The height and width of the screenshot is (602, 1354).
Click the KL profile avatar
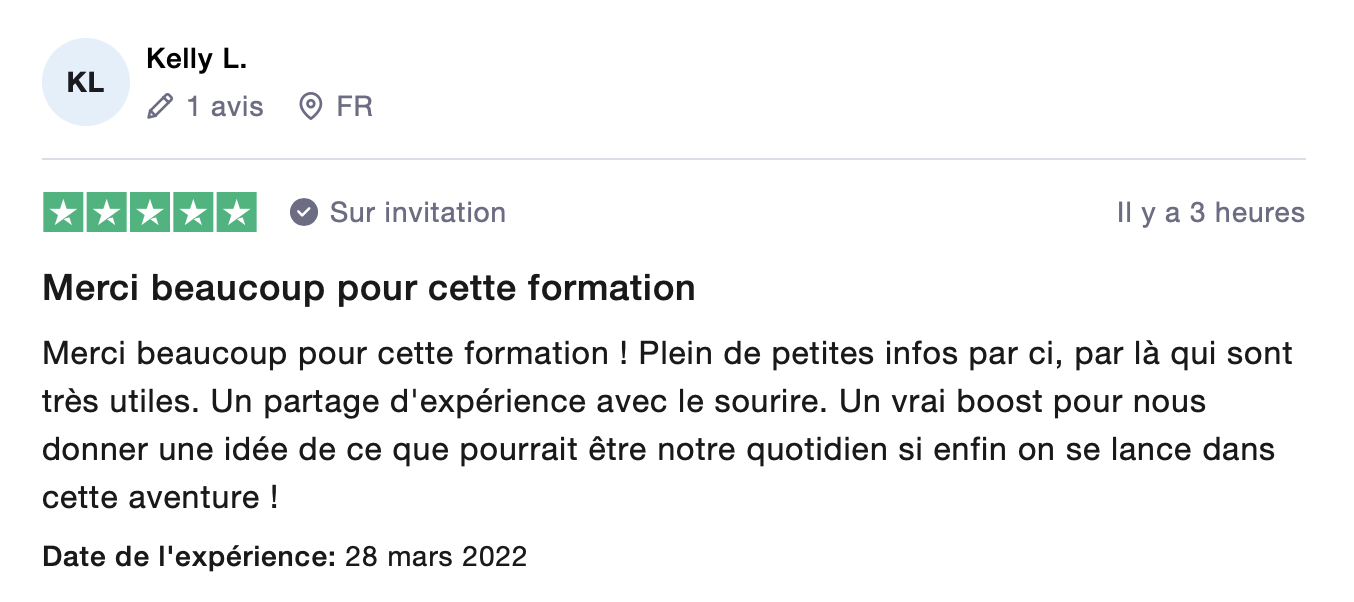click(85, 82)
